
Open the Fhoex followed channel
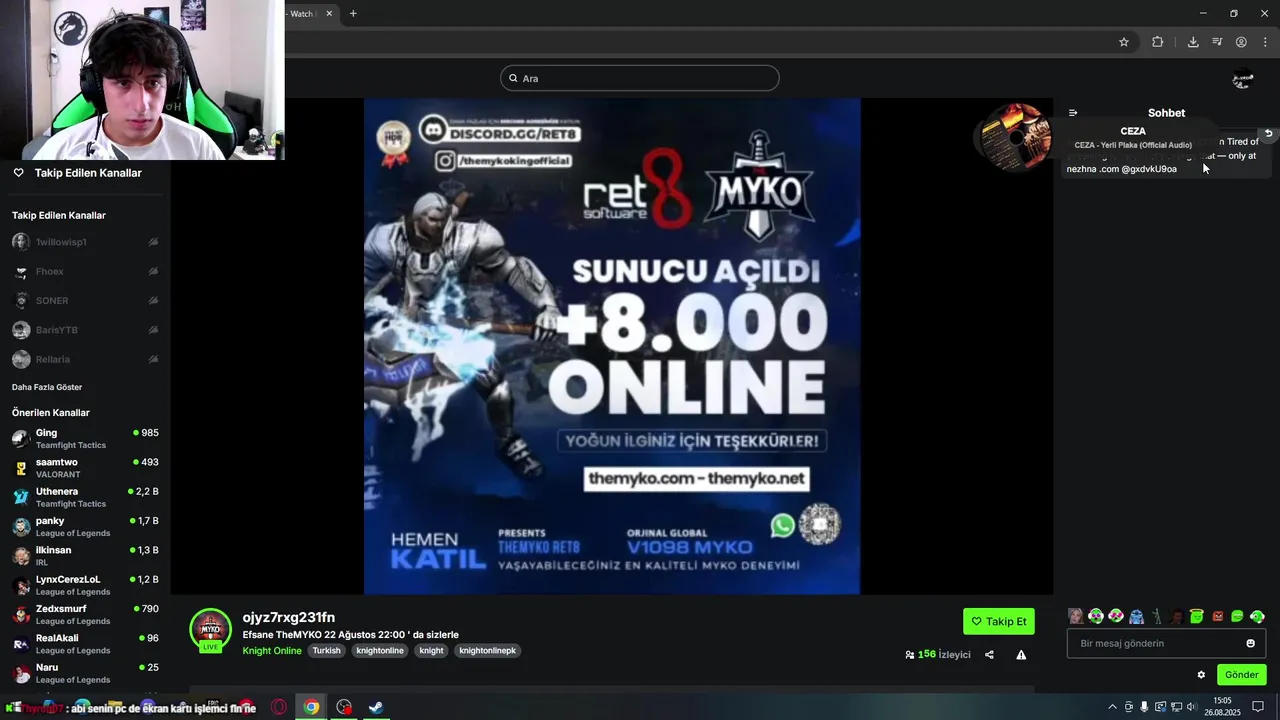click(x=85, y=271)
